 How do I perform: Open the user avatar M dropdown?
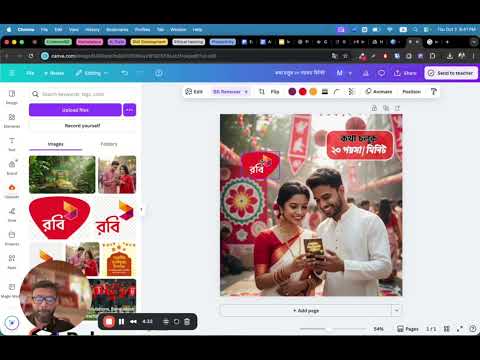tap(343, 73)
